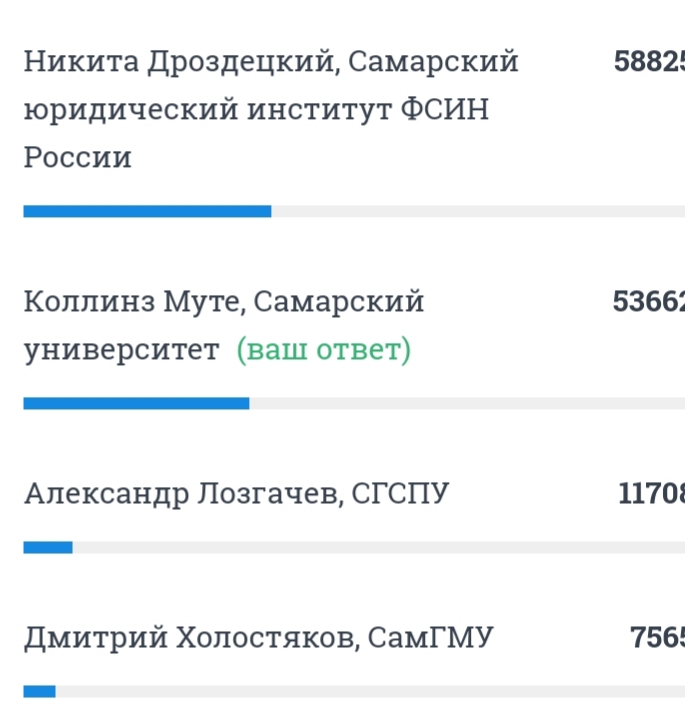Click the word университет under Коллинз Муте

click(x=121, y=351)
